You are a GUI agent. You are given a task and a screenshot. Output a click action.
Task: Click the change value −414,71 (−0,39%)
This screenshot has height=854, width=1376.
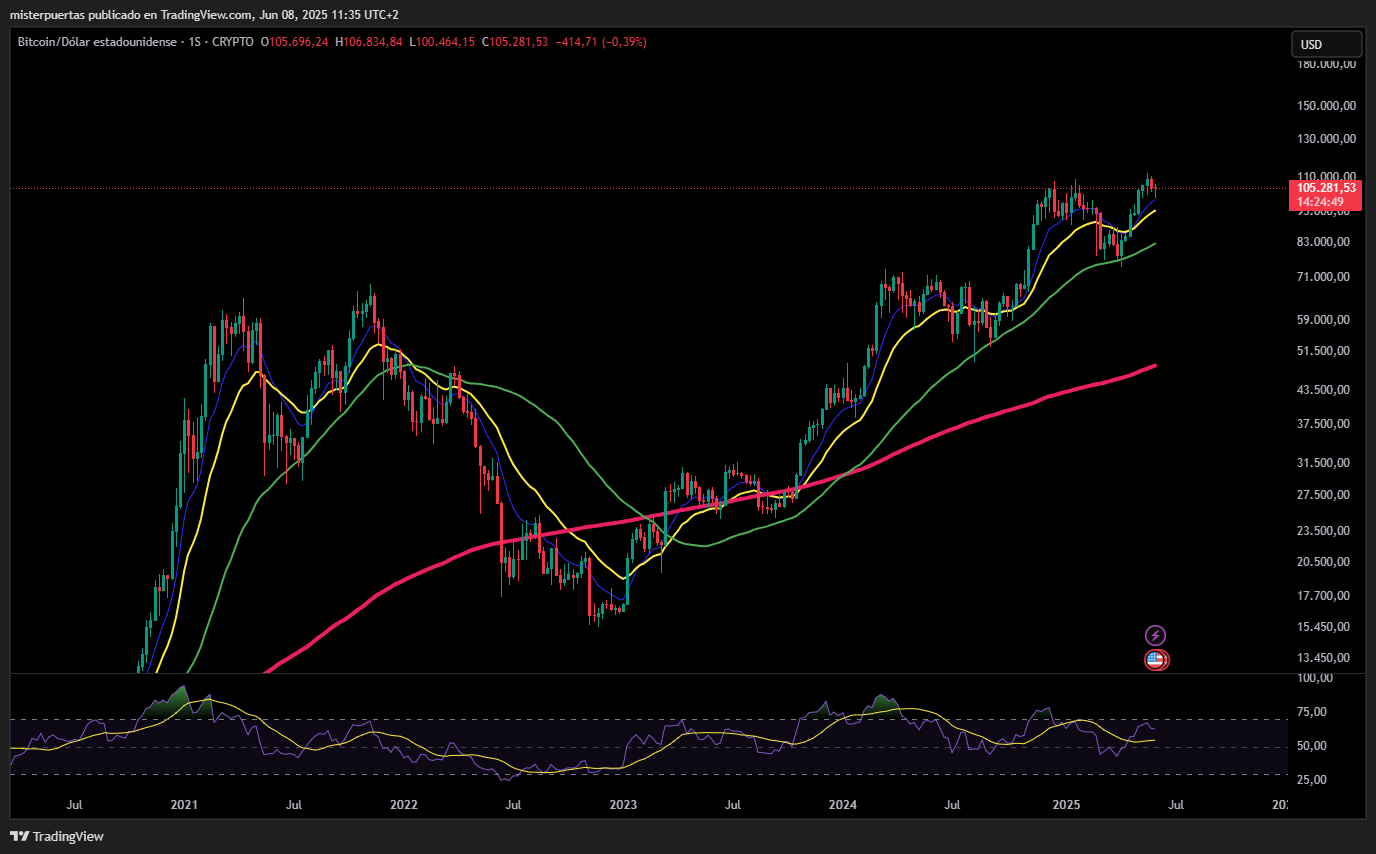tap(601, 42)
